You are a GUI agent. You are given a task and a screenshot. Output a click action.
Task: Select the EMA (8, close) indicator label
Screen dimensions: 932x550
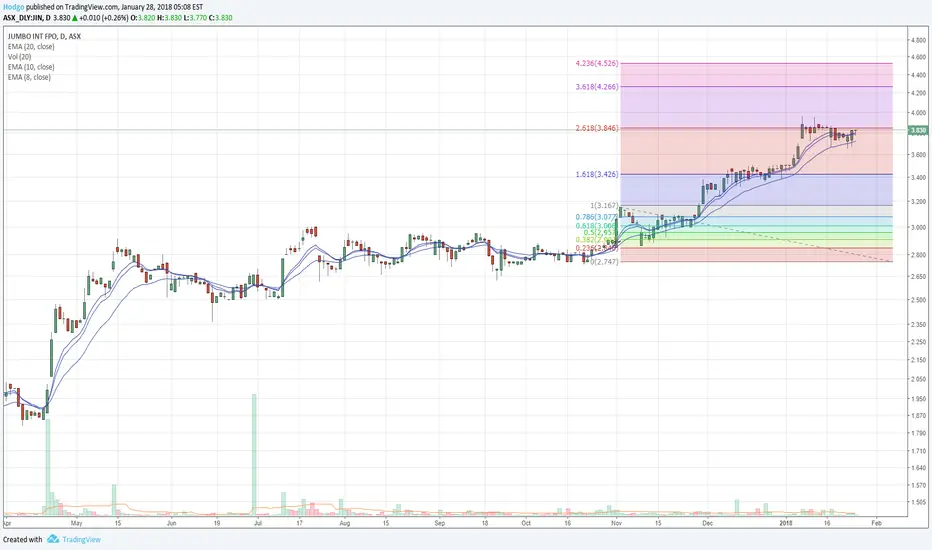[29, 77]
